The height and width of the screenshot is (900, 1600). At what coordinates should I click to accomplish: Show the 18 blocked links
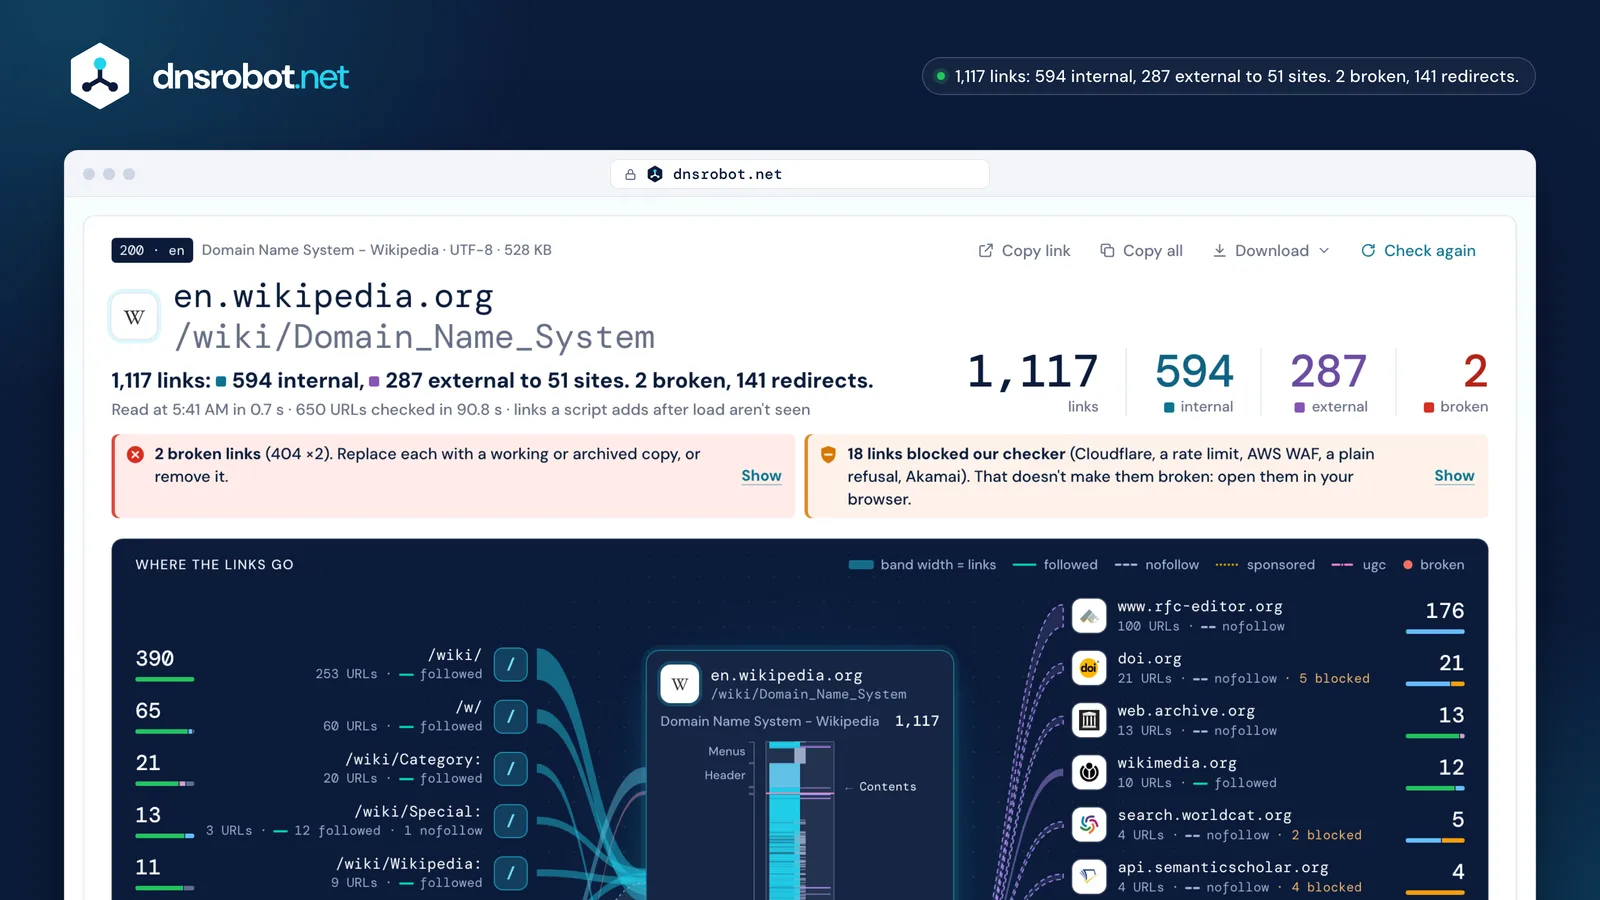[1454, 476]
